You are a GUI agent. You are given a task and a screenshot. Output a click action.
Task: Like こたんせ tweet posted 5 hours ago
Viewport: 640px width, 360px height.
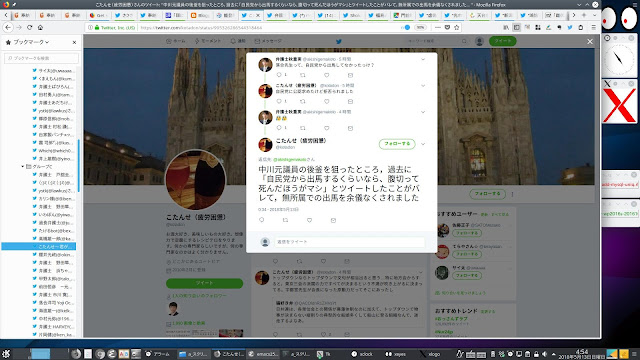pos(327,101)
